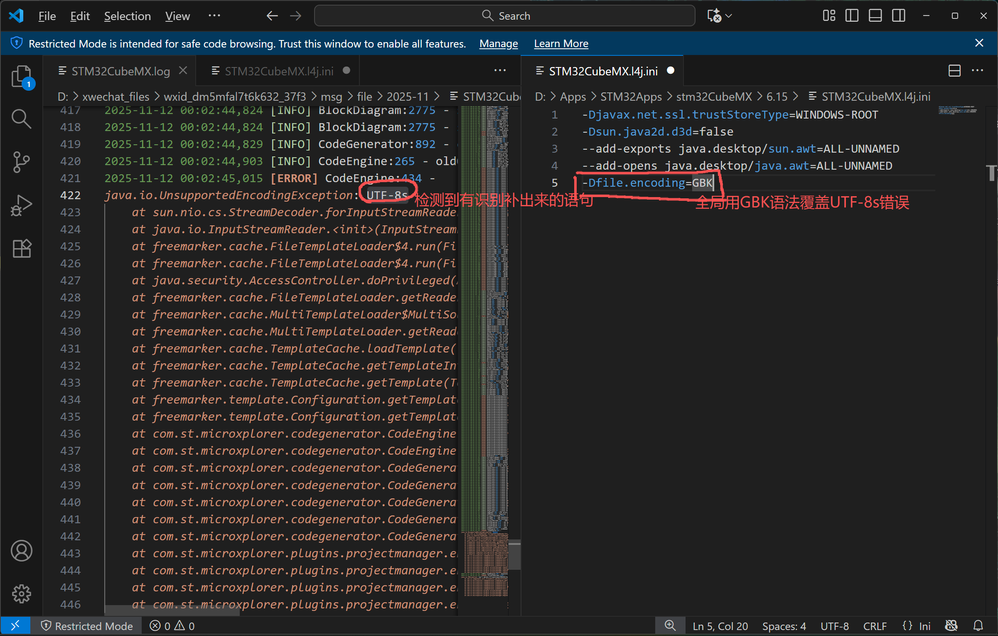
Task: Expand the stm32CubeMX breadcrumb segment
Action: click(713, 97)
